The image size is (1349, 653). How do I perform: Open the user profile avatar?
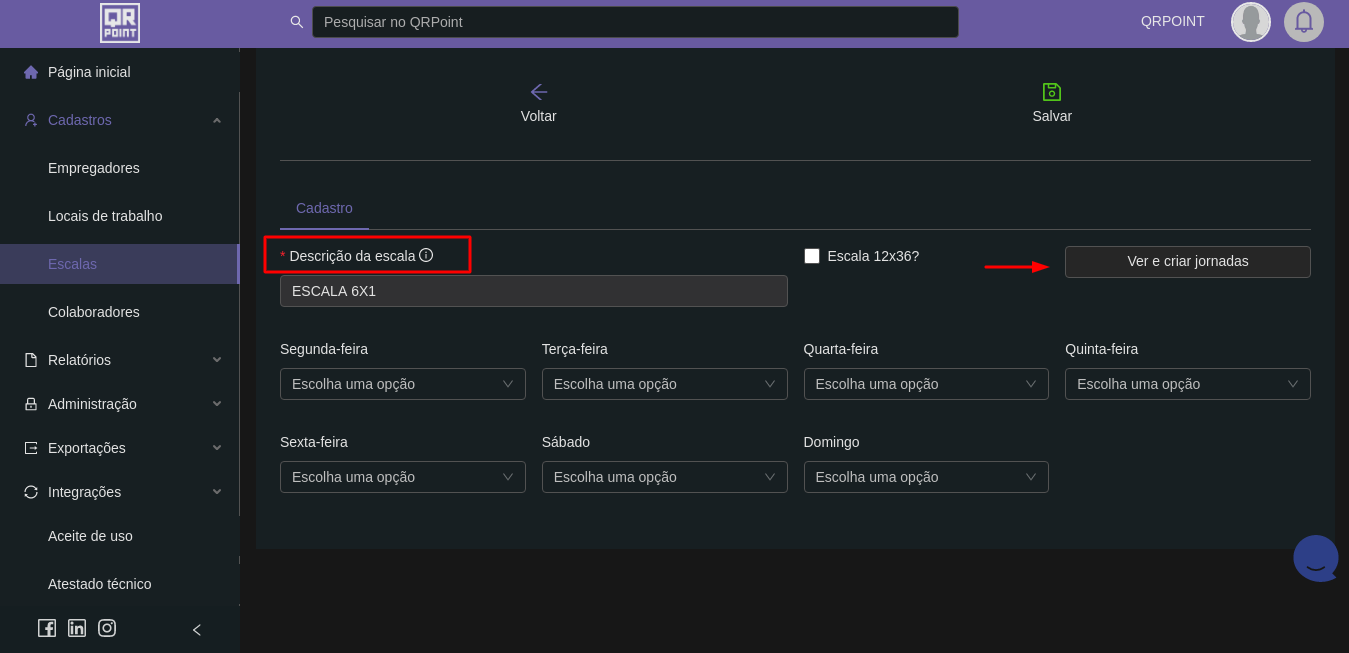coord(1250,22)
